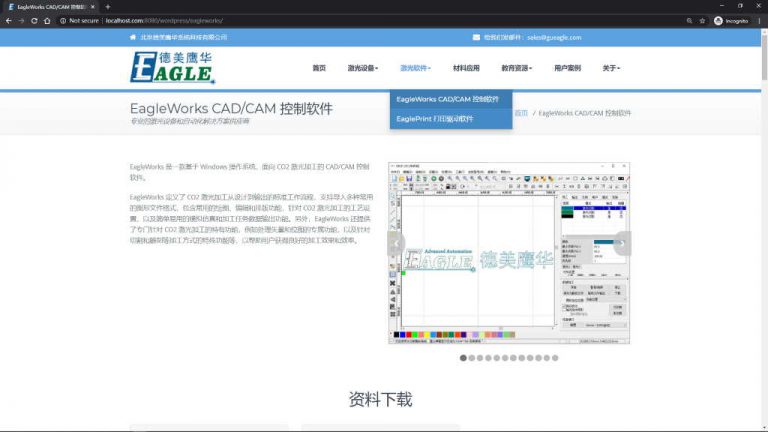Image resolution: width=768 pixels, height=432 pixels.
Task: Open the 用户案例 navigation item
Action: pyautogui.click(x=567, y=68)
